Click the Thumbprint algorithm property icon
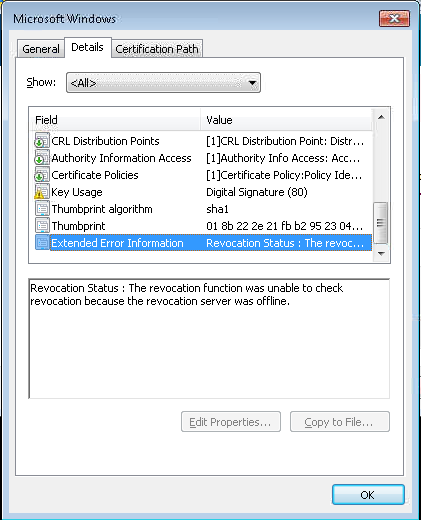This screenshot has height=520, width=421. (x=42, y=209)
